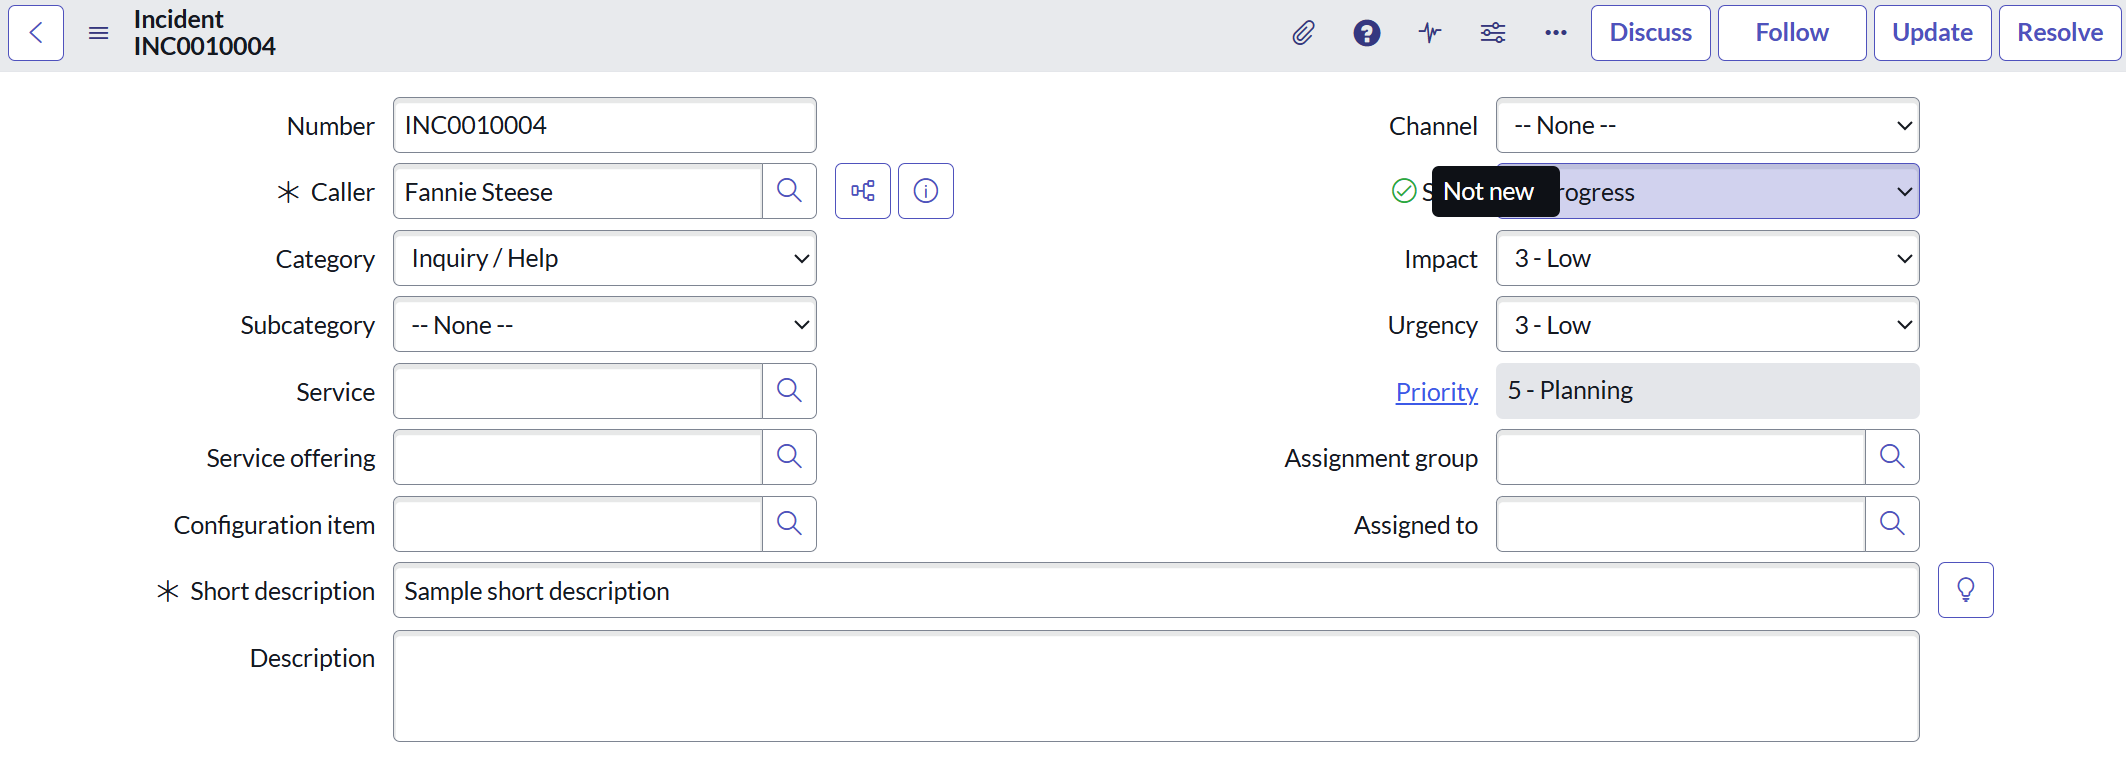Open the more options ellipsis menu
2126x769 pixels.
point(1556,33)
